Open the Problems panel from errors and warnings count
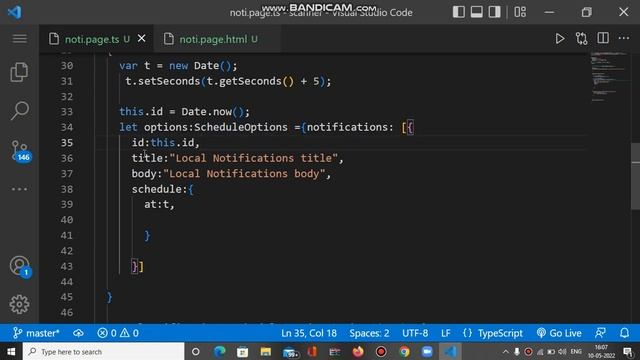 coord(118,333)
